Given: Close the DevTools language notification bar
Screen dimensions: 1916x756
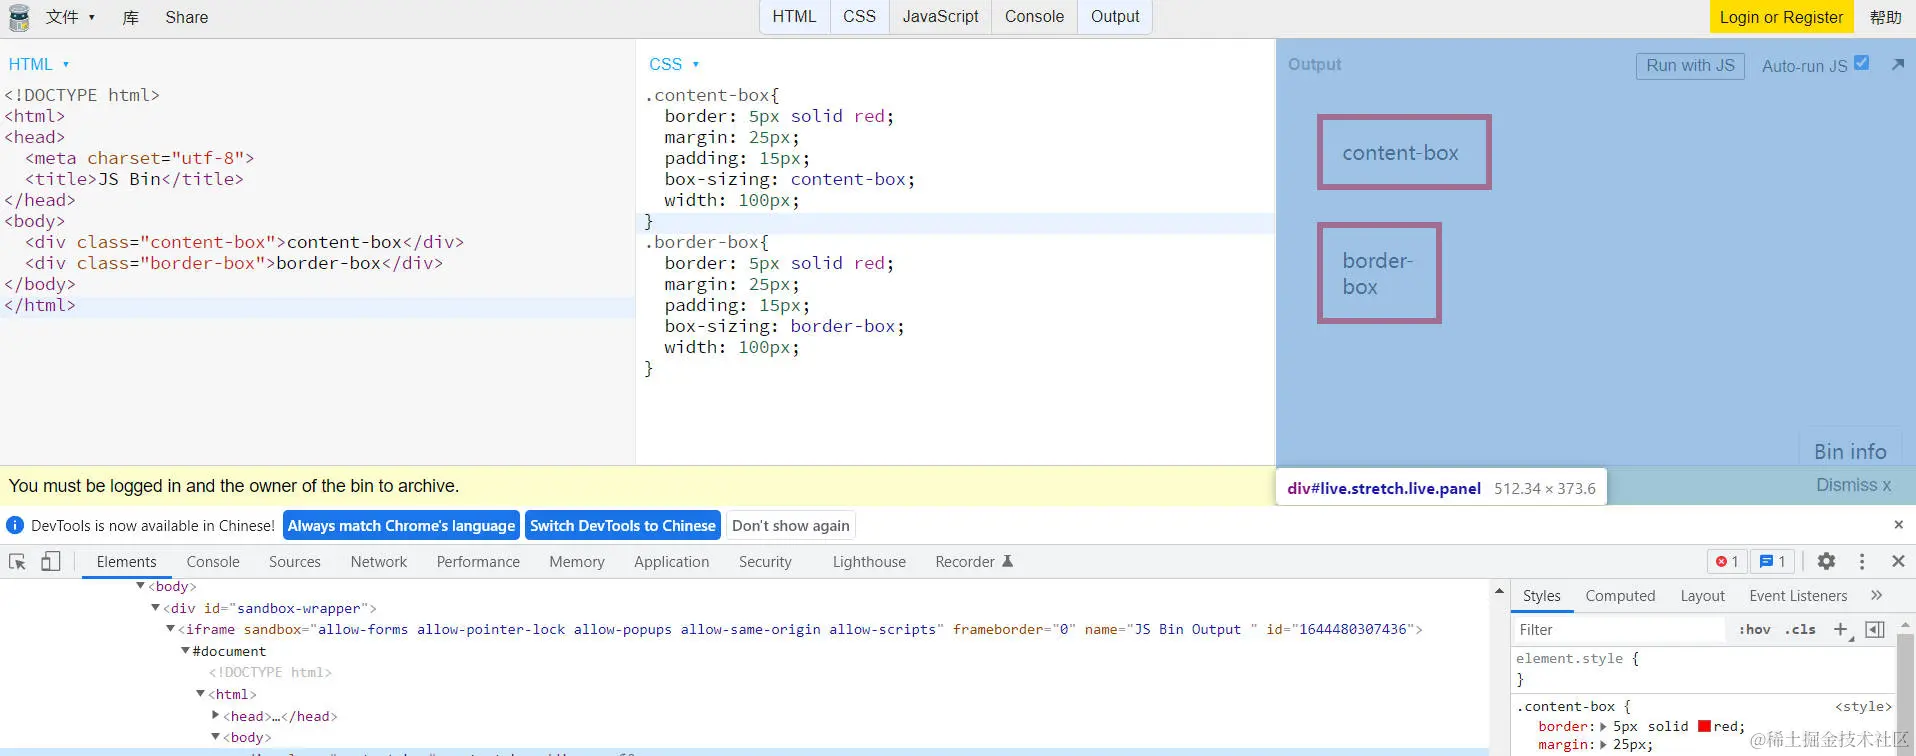Looking at the screenshot, I should tap(1898, 525).
